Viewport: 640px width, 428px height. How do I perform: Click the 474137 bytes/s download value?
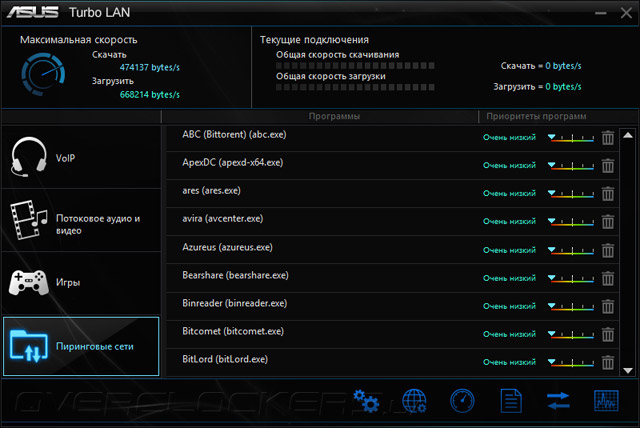pos(150,68)
